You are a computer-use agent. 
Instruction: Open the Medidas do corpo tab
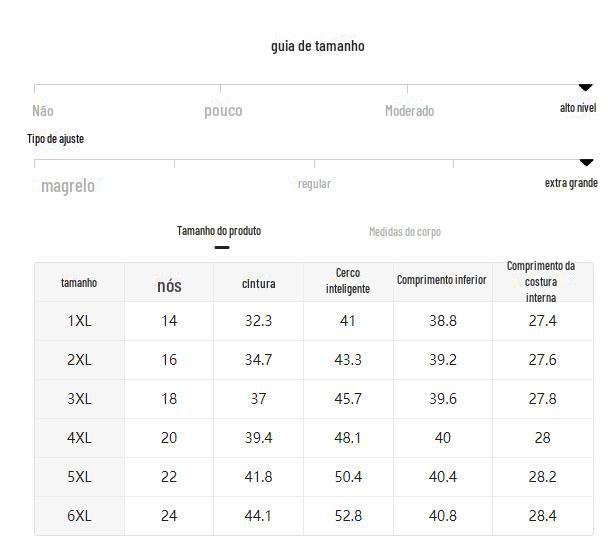point(404,232)
